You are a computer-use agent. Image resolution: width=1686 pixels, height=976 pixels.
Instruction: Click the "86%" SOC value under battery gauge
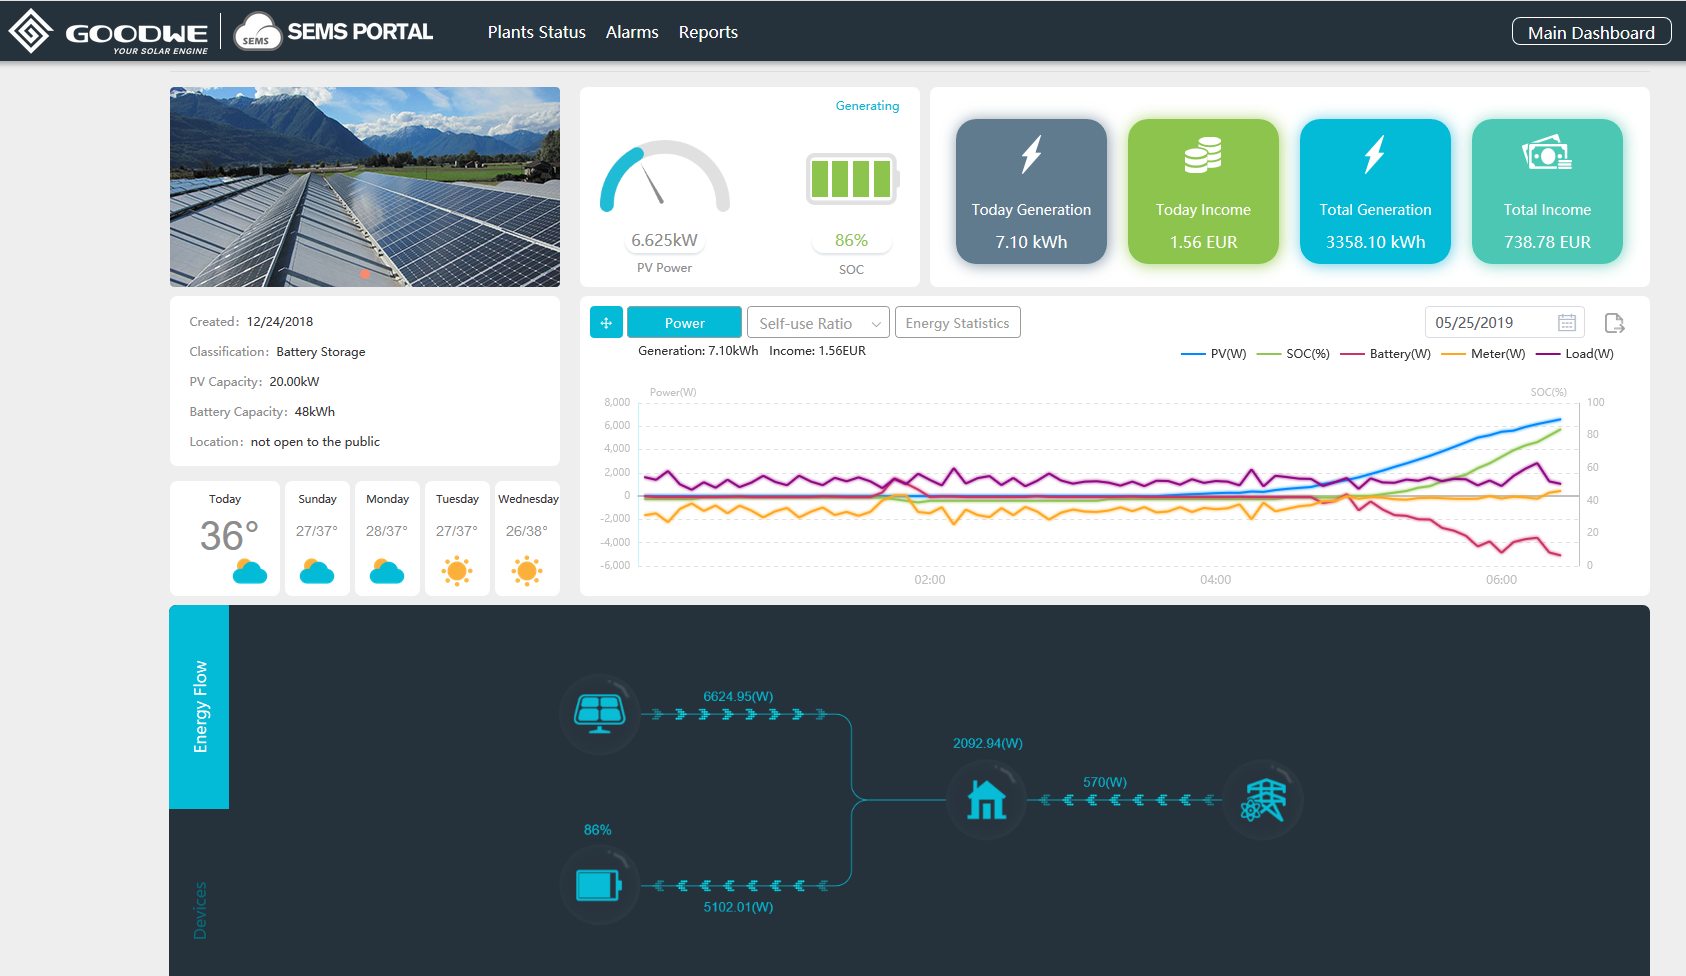click(851, 240)
